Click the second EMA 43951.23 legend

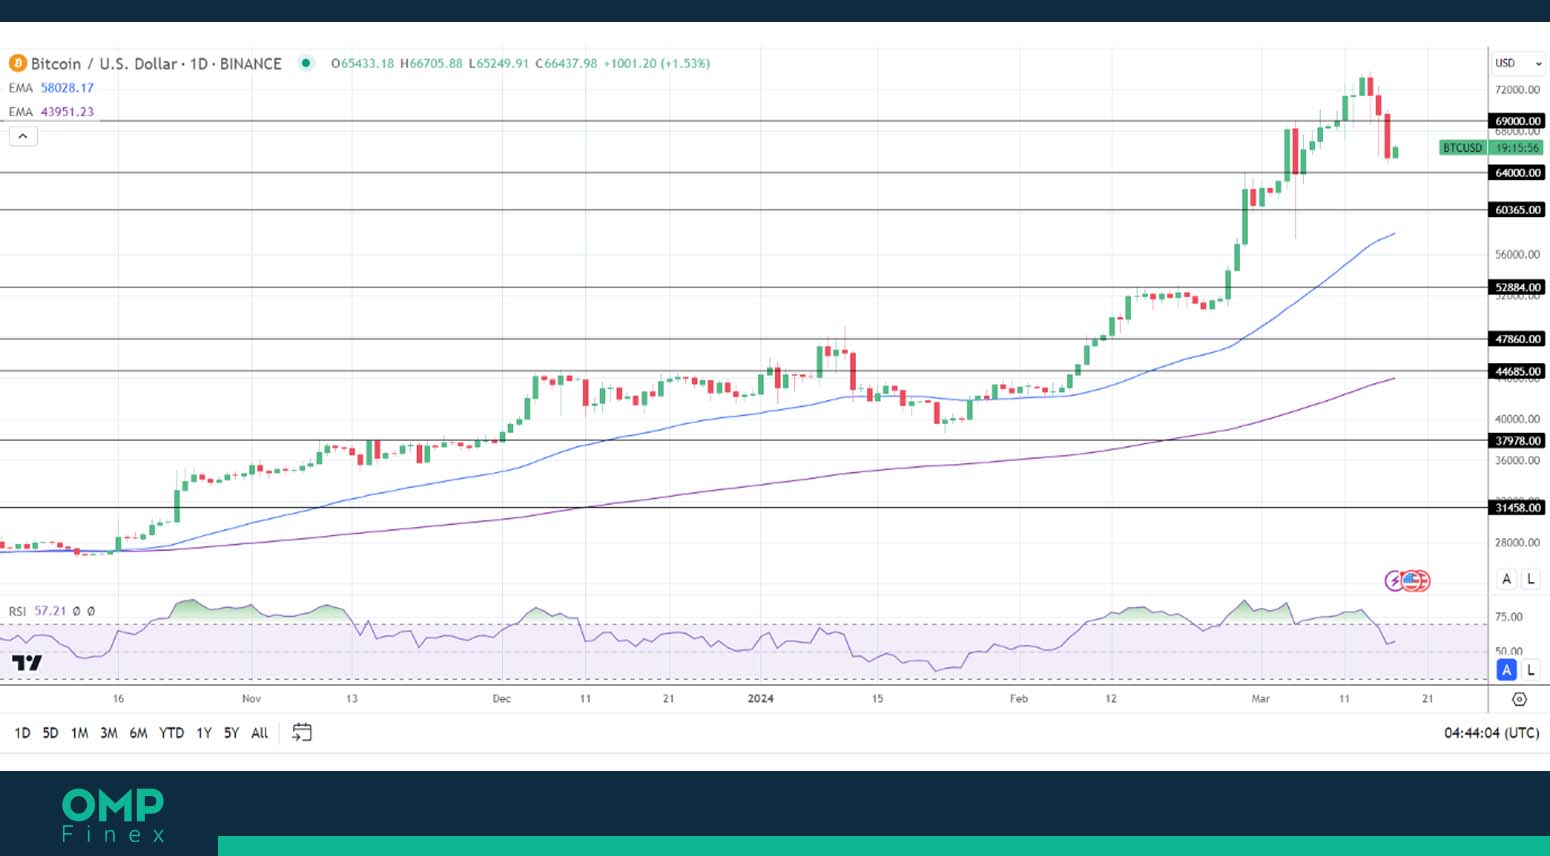click(x=51, y=112)
